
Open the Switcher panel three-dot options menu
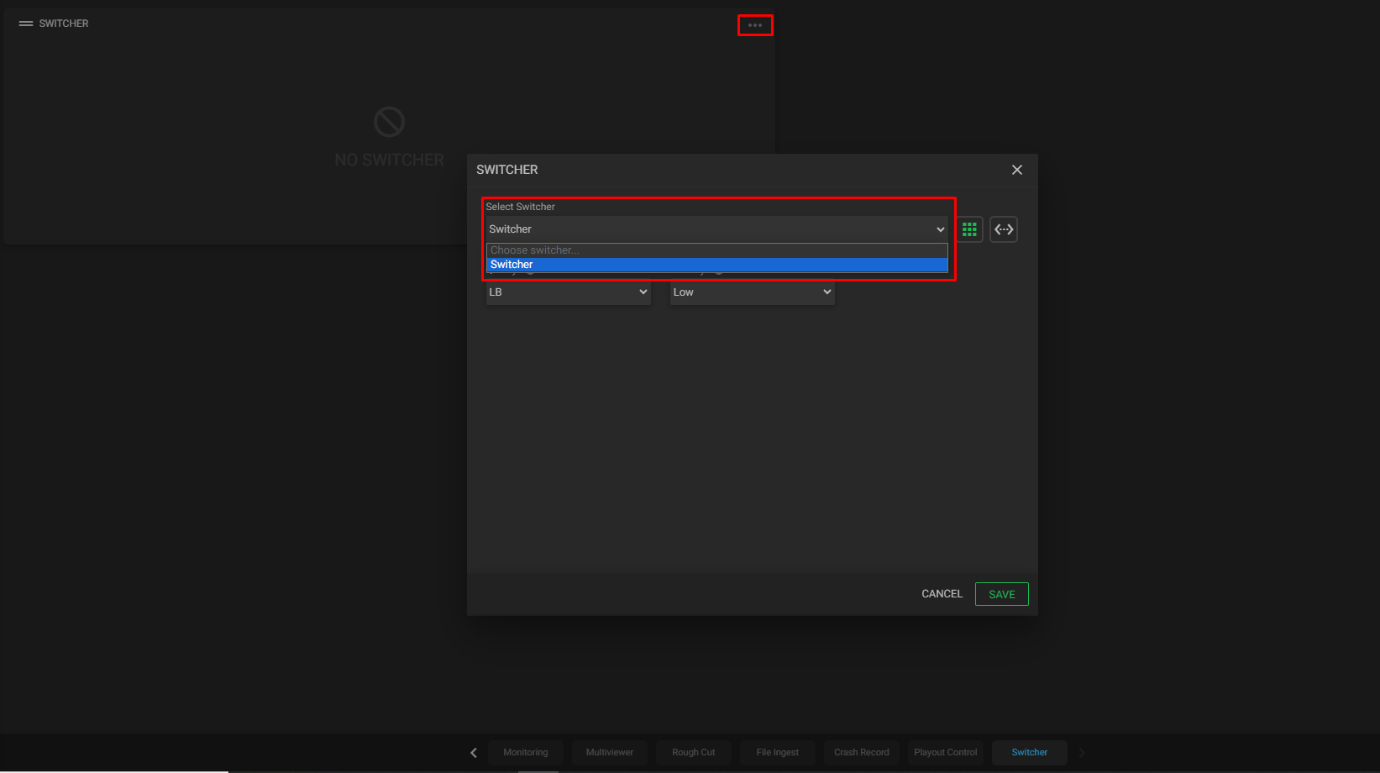coord(755,25)
